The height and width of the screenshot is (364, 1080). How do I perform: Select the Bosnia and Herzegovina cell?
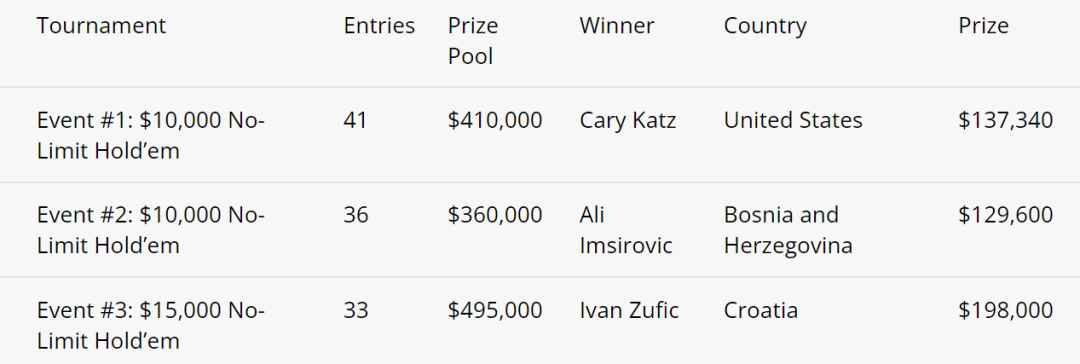click(x=788, y=230)
